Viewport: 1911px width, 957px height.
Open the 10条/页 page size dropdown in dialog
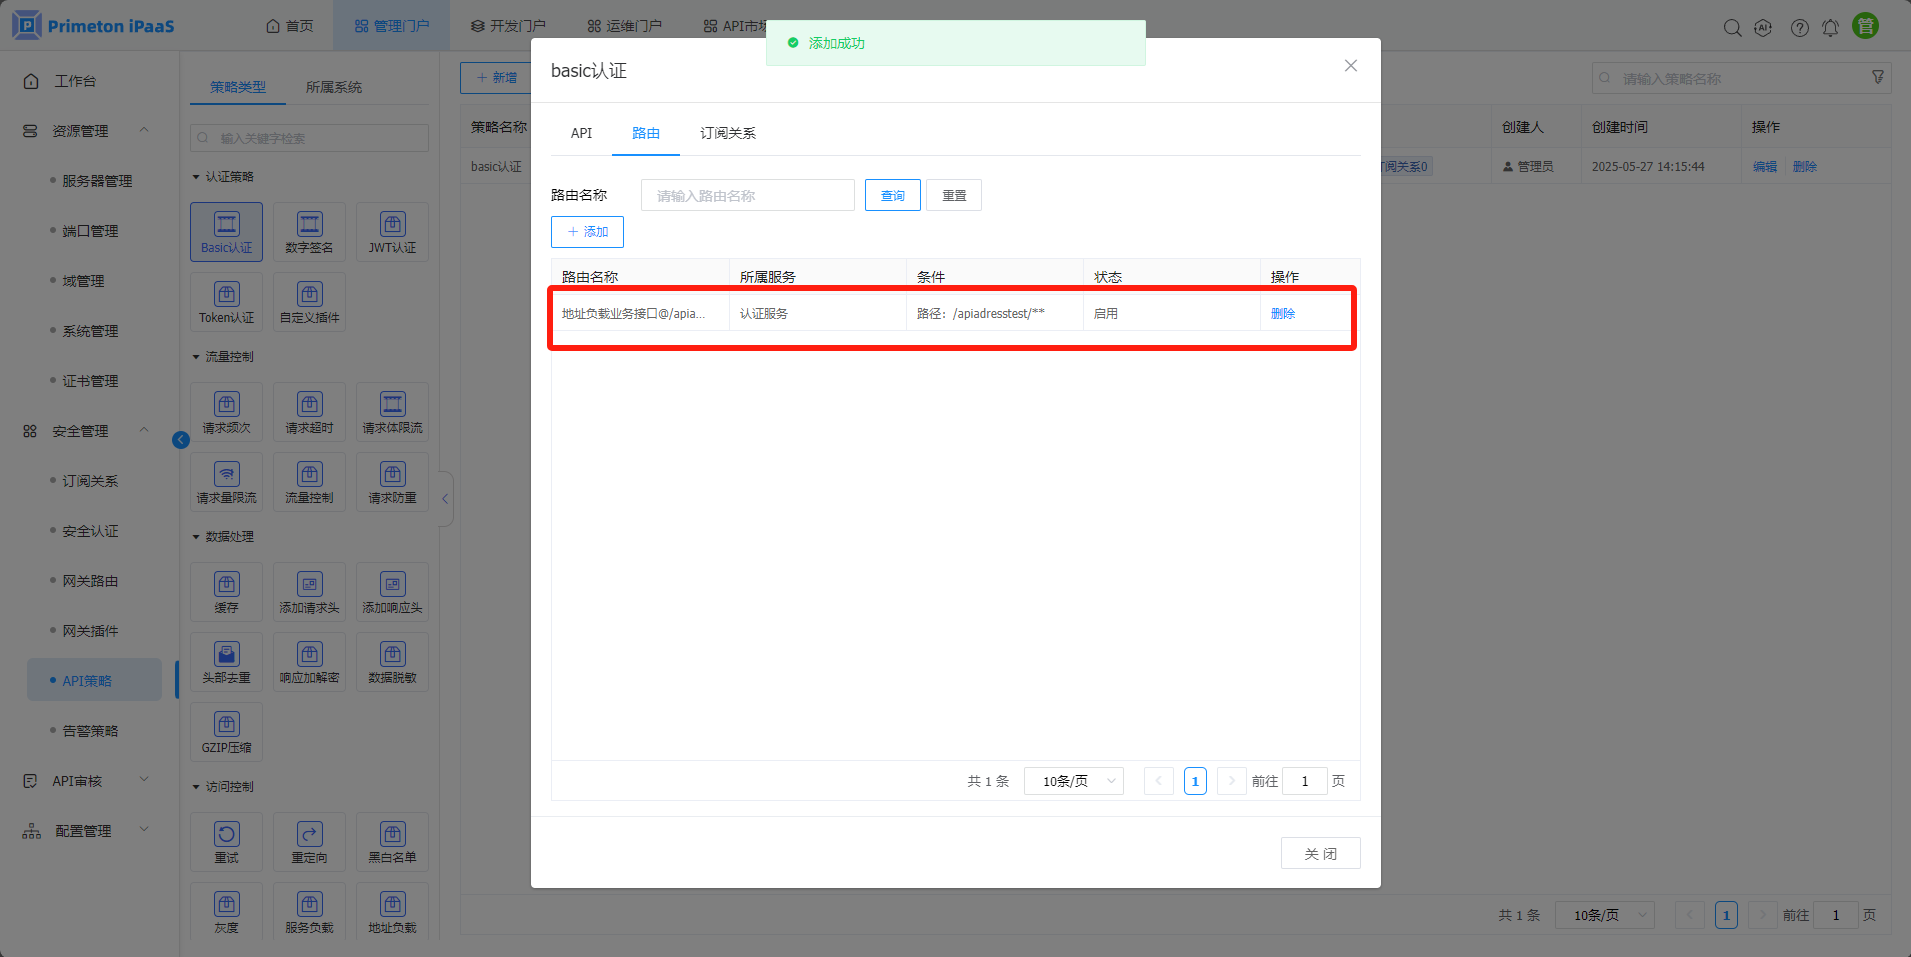[1074, 781]
